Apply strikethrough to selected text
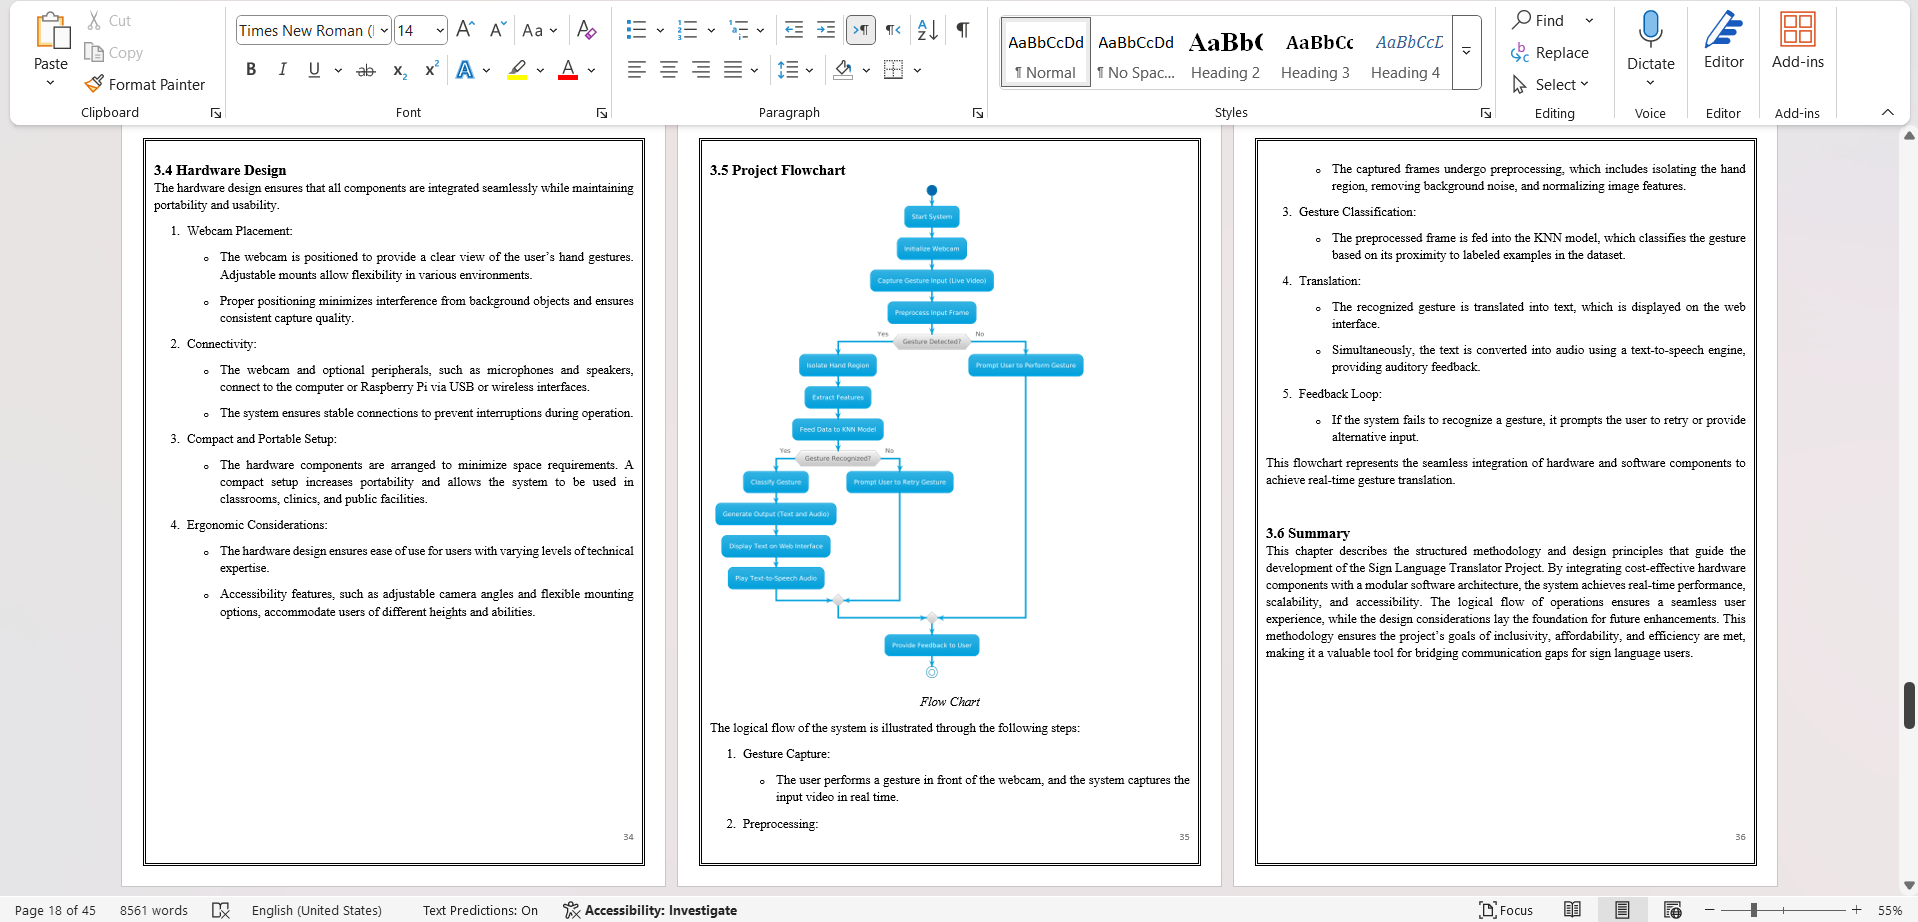The image size is (1918, 922). pyautogui.click(x=365, y=69)
